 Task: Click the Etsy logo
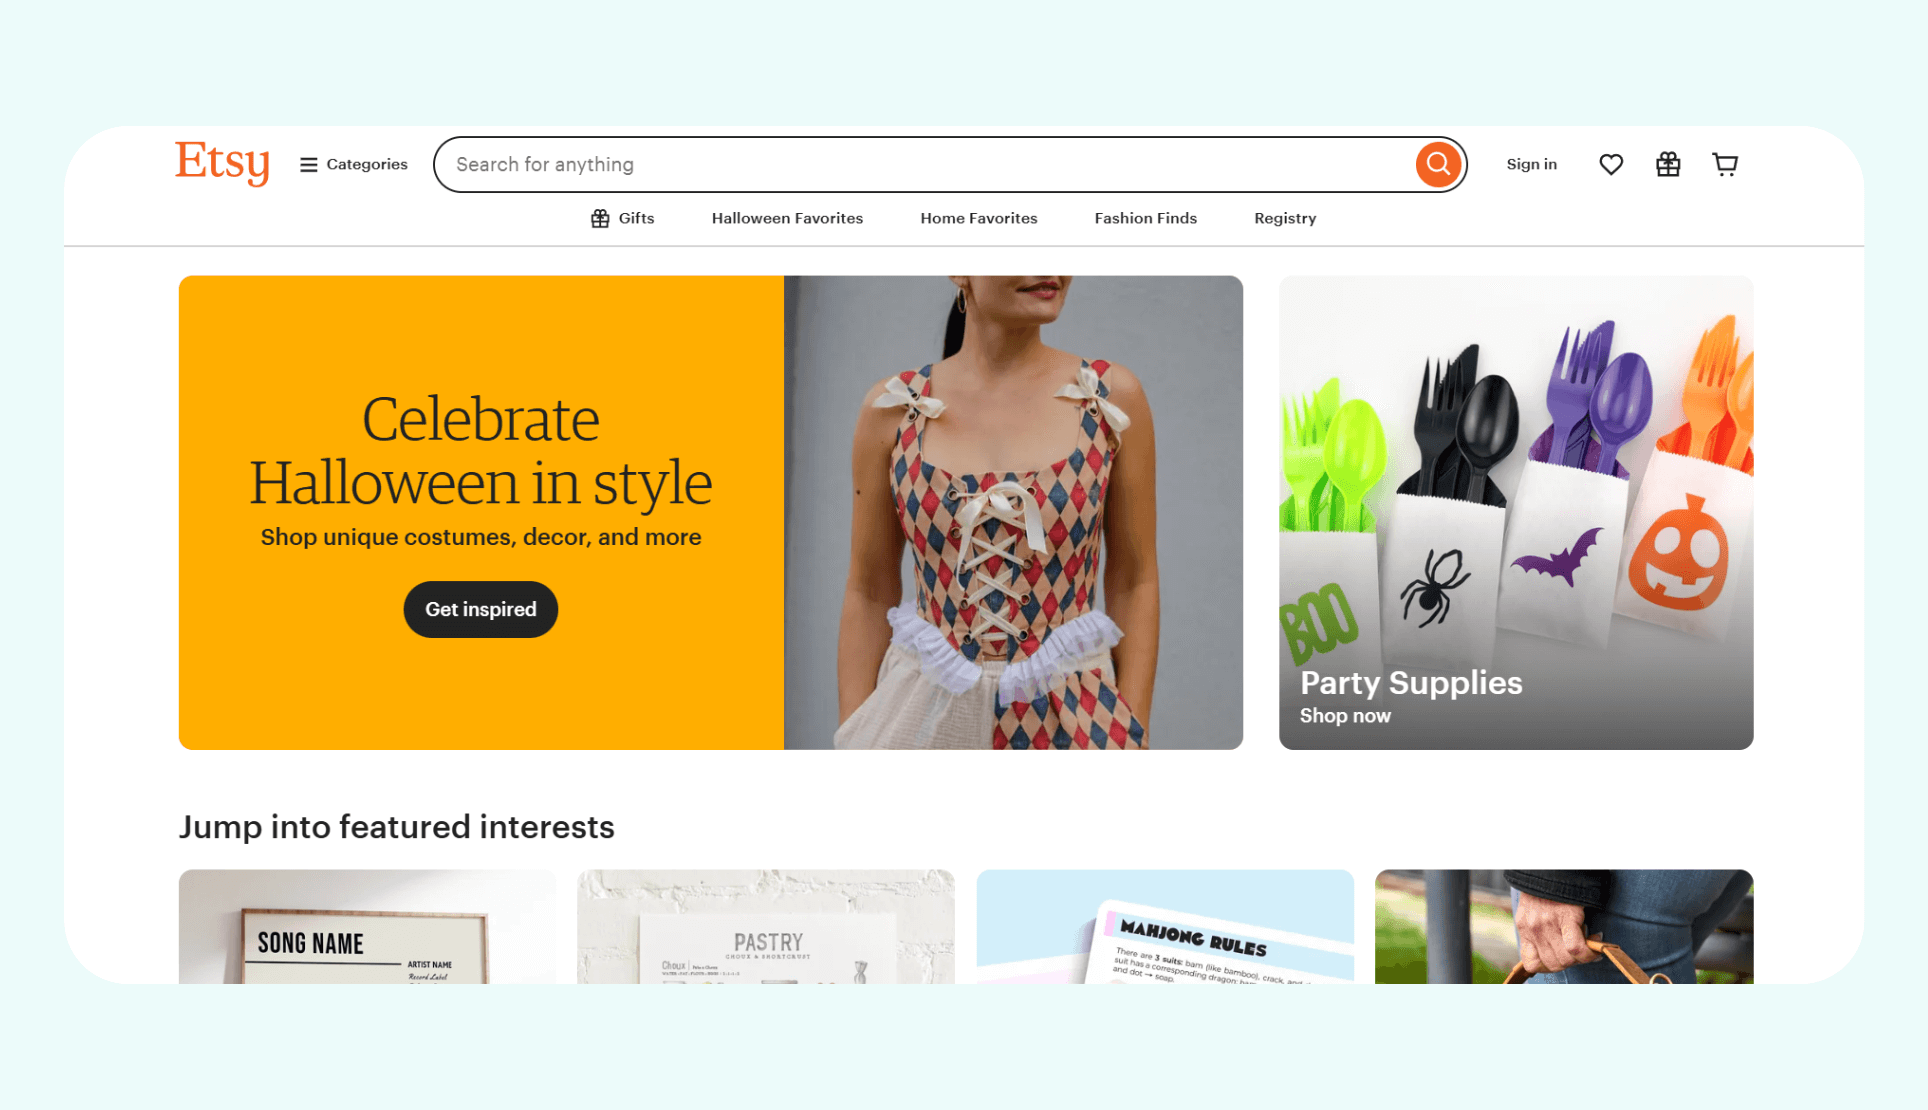pos(222,162)
